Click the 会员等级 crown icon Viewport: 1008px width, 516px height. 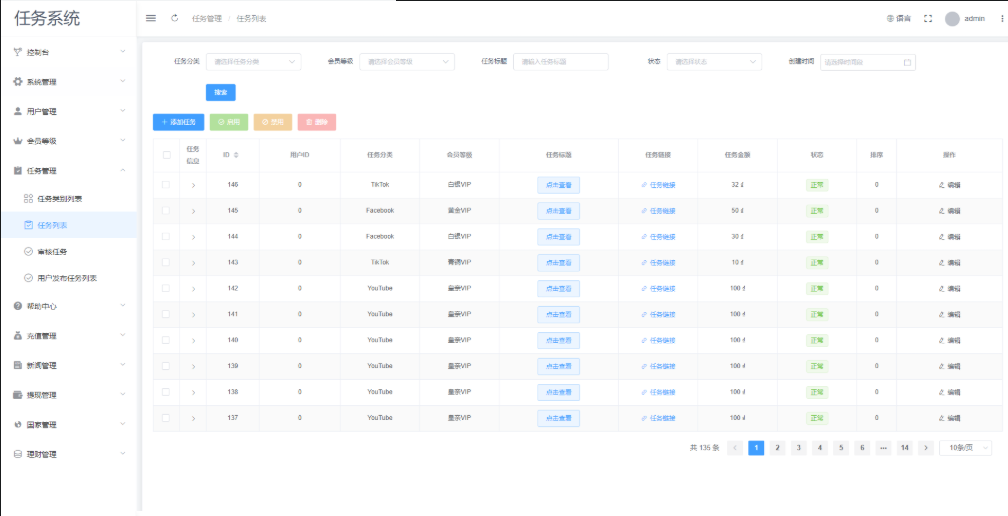tap(17, 141)
